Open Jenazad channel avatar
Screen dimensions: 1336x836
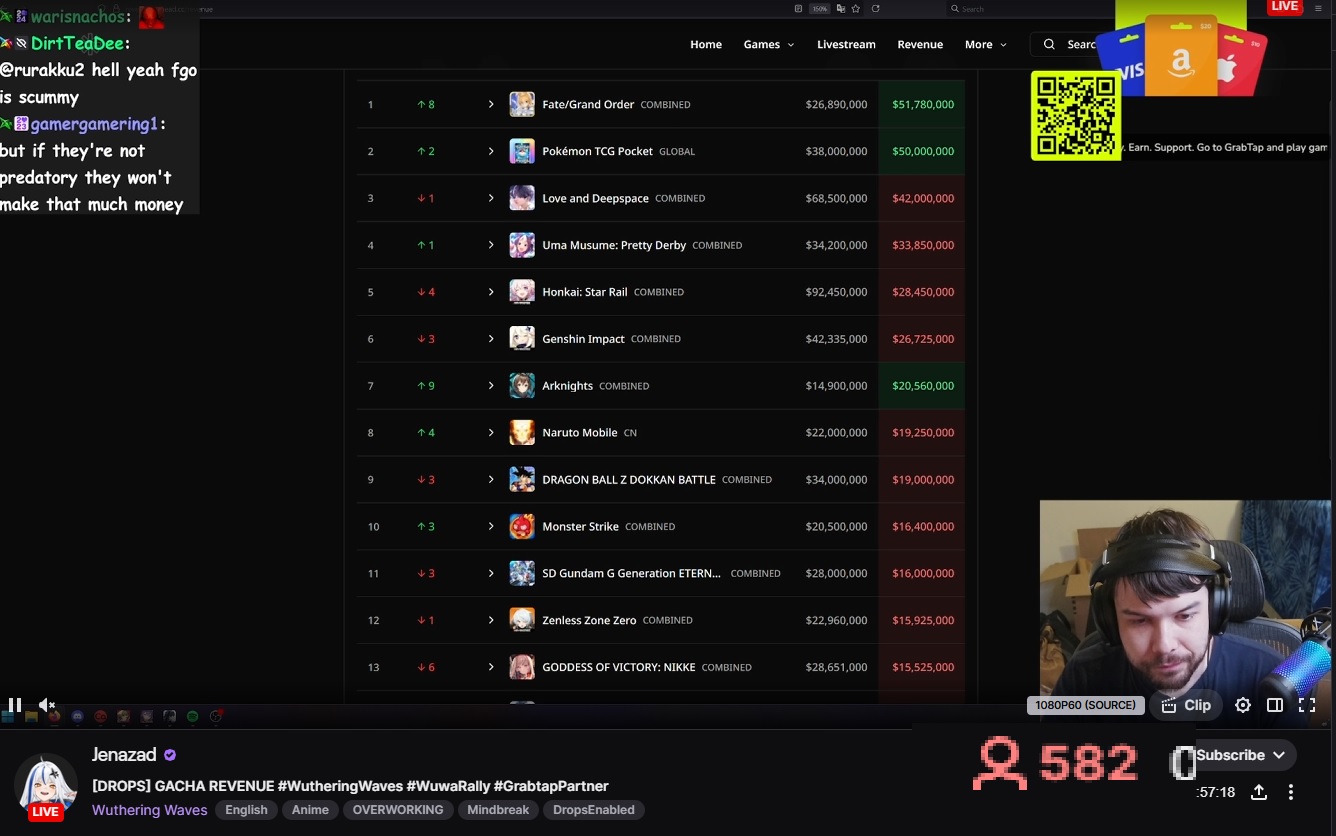point(45,785)
